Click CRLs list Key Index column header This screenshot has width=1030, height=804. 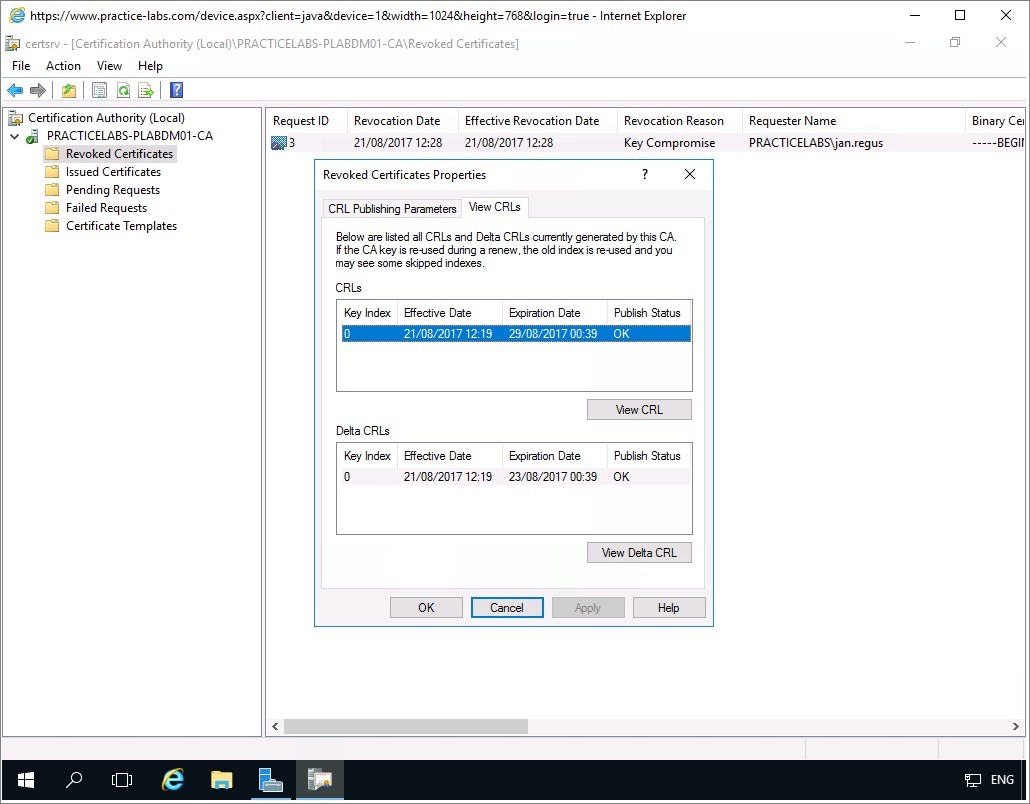(x=367, y=313)
